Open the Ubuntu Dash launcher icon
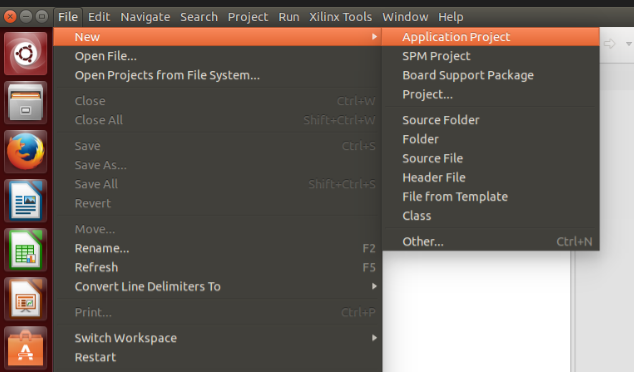Viewport: 634px width, 372px height. click(25, 53)
